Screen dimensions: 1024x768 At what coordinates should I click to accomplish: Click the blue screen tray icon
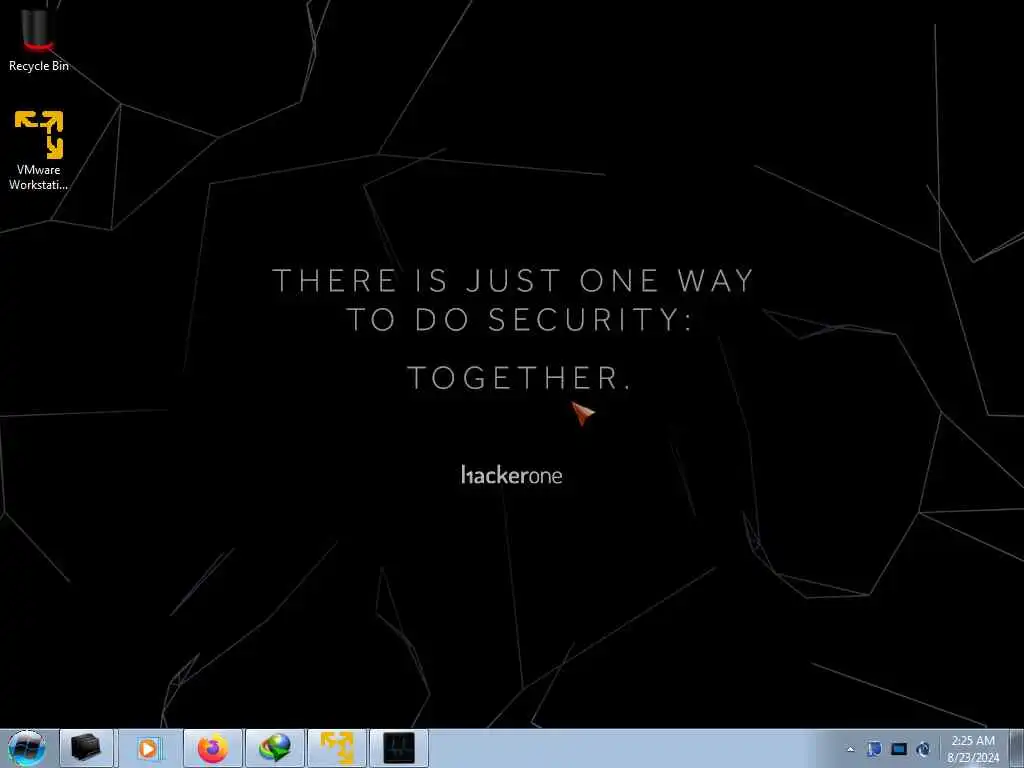tap(899, 749)
